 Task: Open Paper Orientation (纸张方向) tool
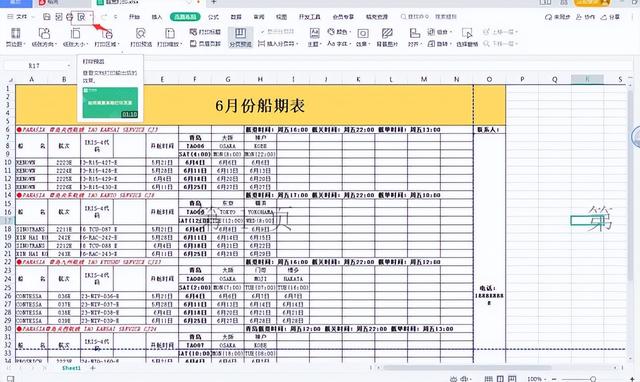(44, 38)
